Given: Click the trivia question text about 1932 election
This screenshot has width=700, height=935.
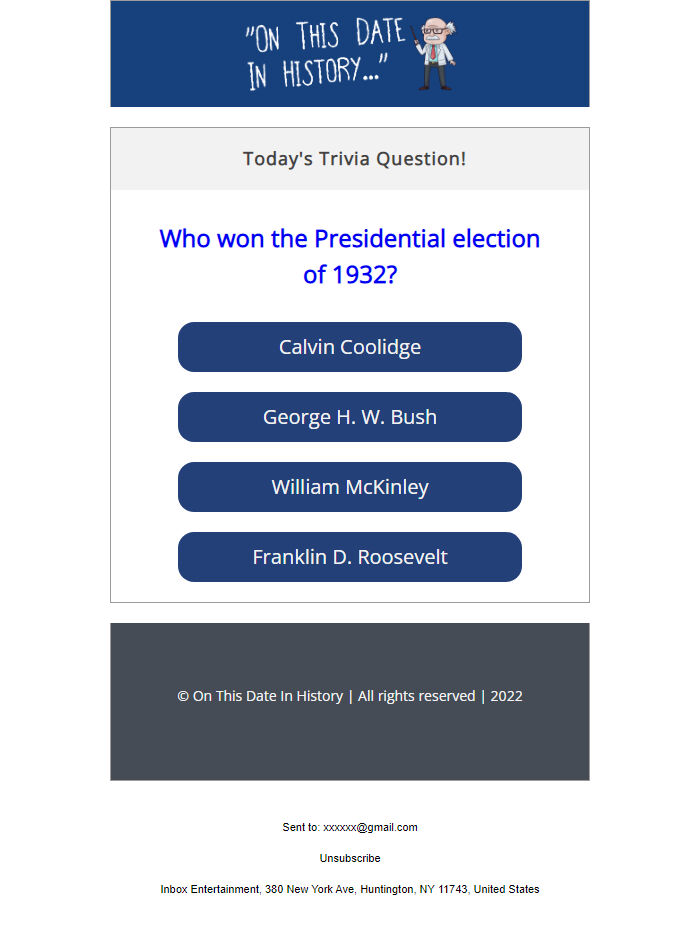Looking at the screenshot, I should point(349,255).
